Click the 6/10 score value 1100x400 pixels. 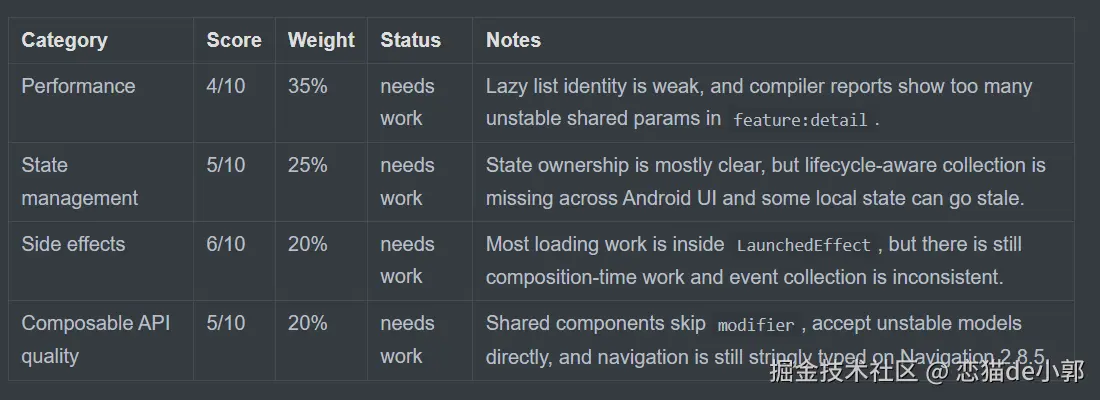(x=226, y=244)
